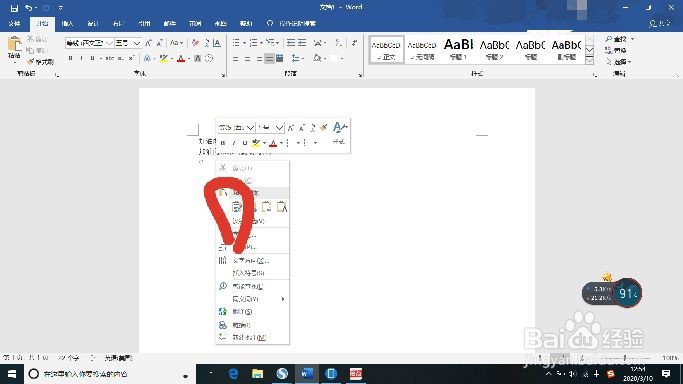Choose New Comment at context menu bottom

253,337
